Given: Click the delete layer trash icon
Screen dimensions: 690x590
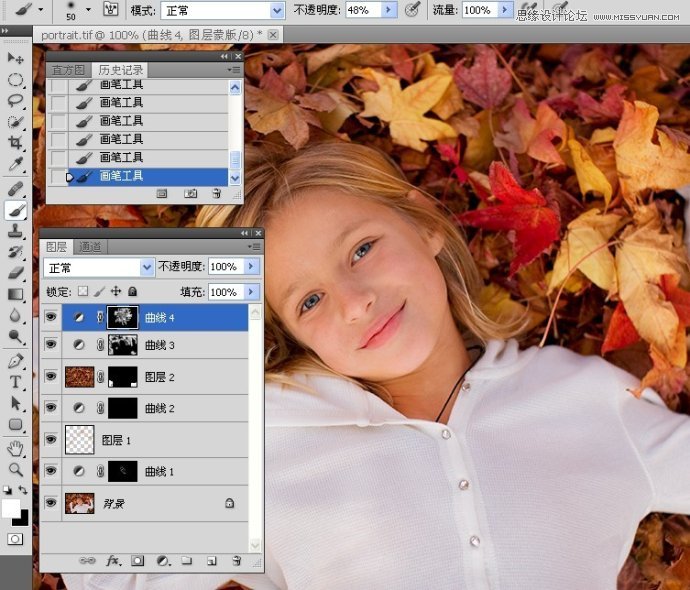Looking at the screenshot, I should (x=236, y=562).
